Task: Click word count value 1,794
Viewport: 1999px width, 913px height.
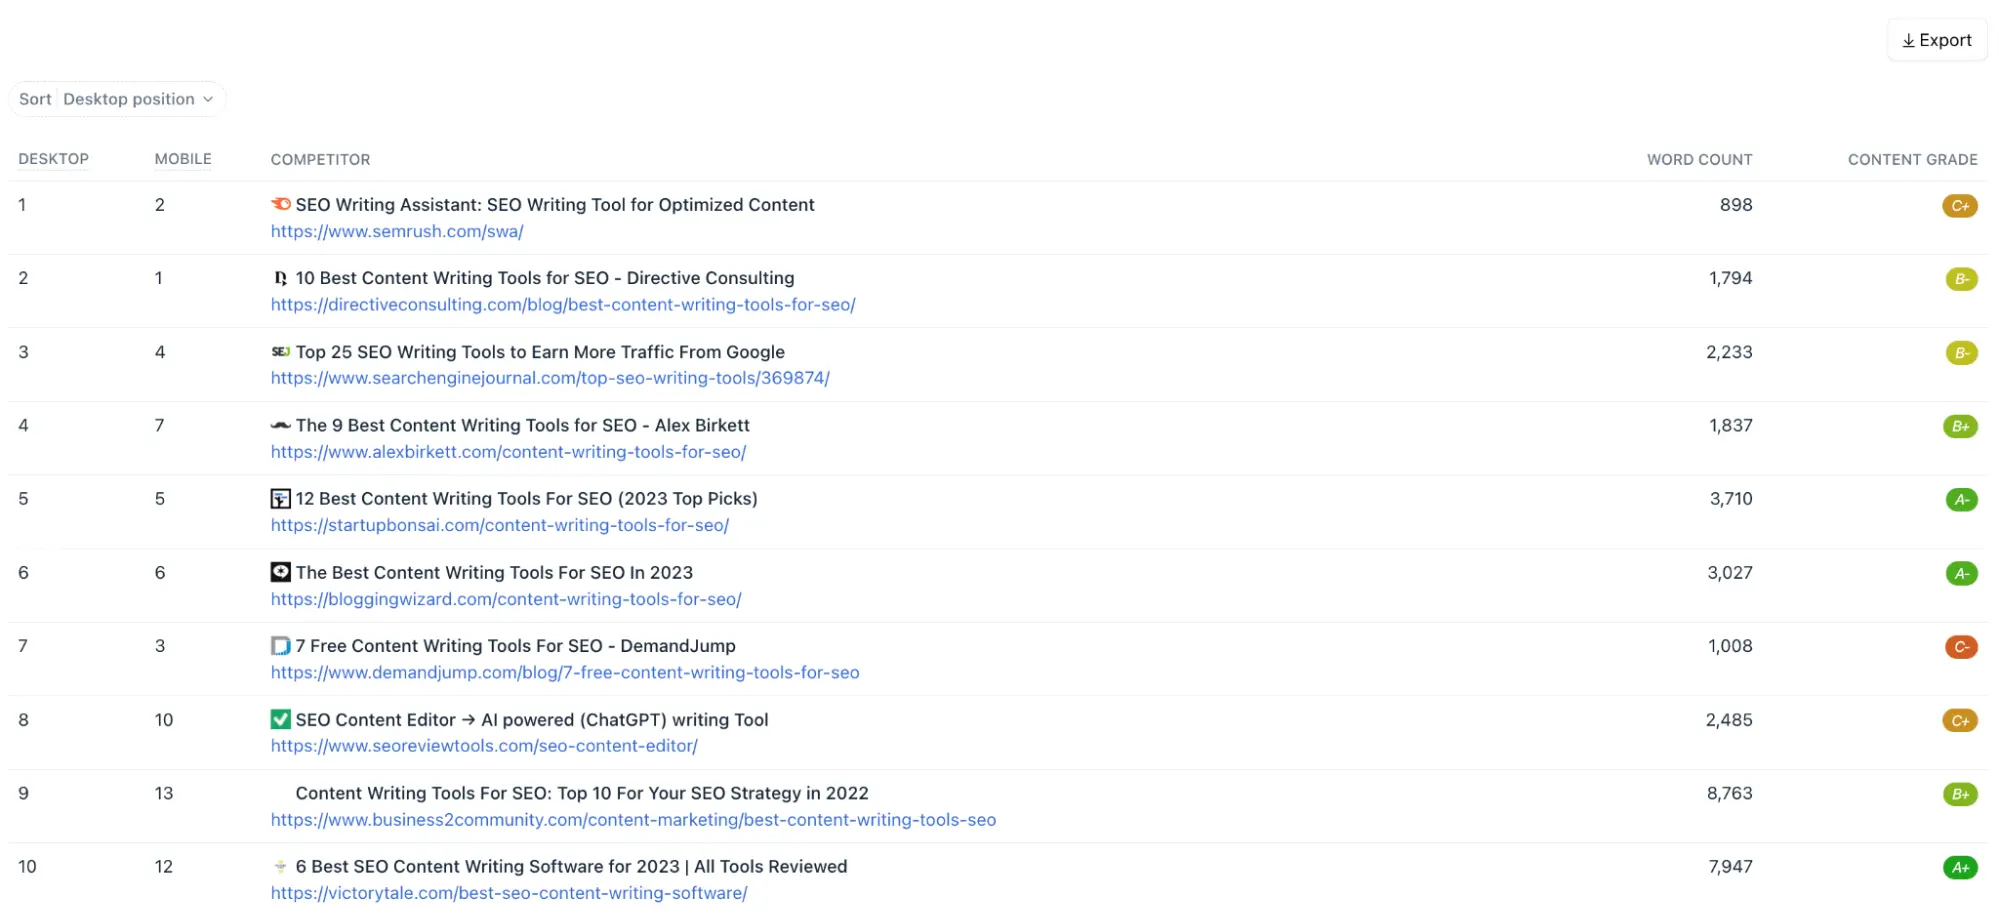Action: (x=1731, y=278)
